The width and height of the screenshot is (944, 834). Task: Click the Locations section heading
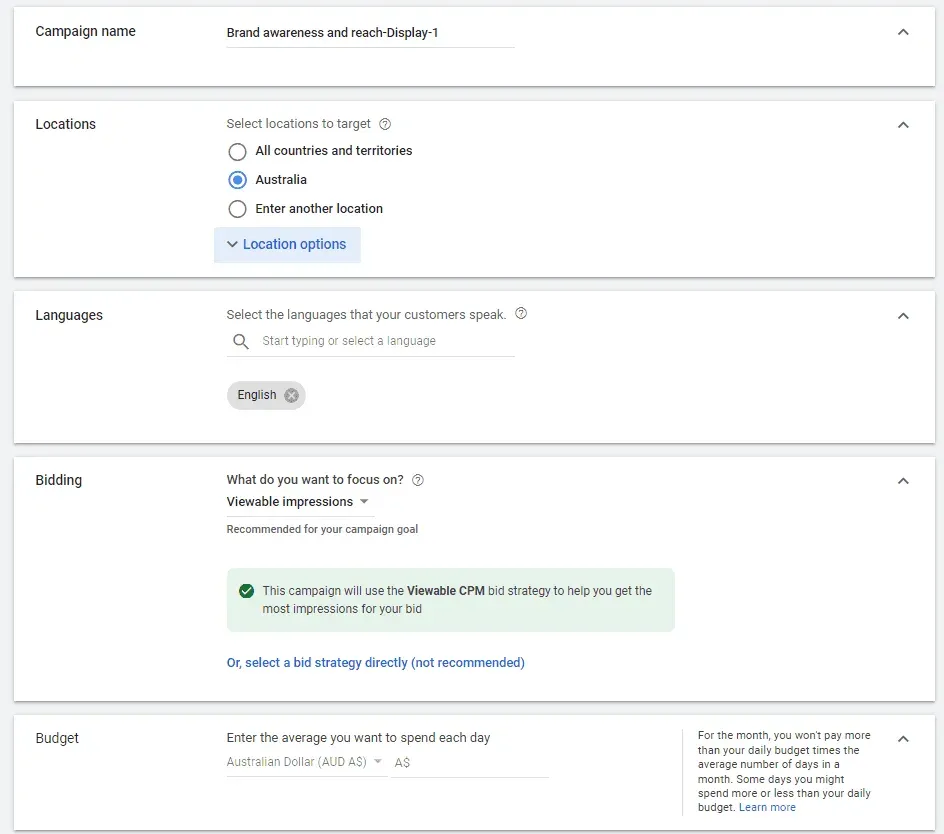tap(66, 125)
